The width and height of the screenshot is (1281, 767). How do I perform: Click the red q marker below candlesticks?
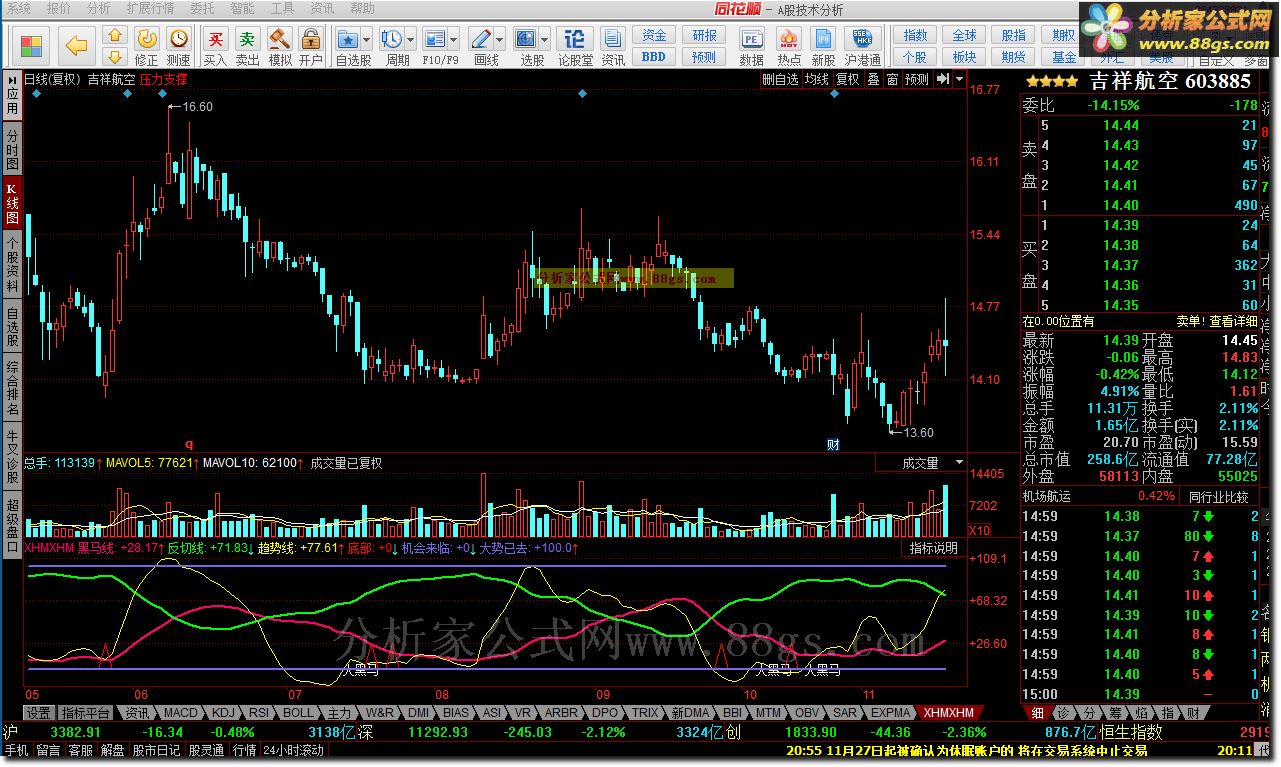(188, 443)
